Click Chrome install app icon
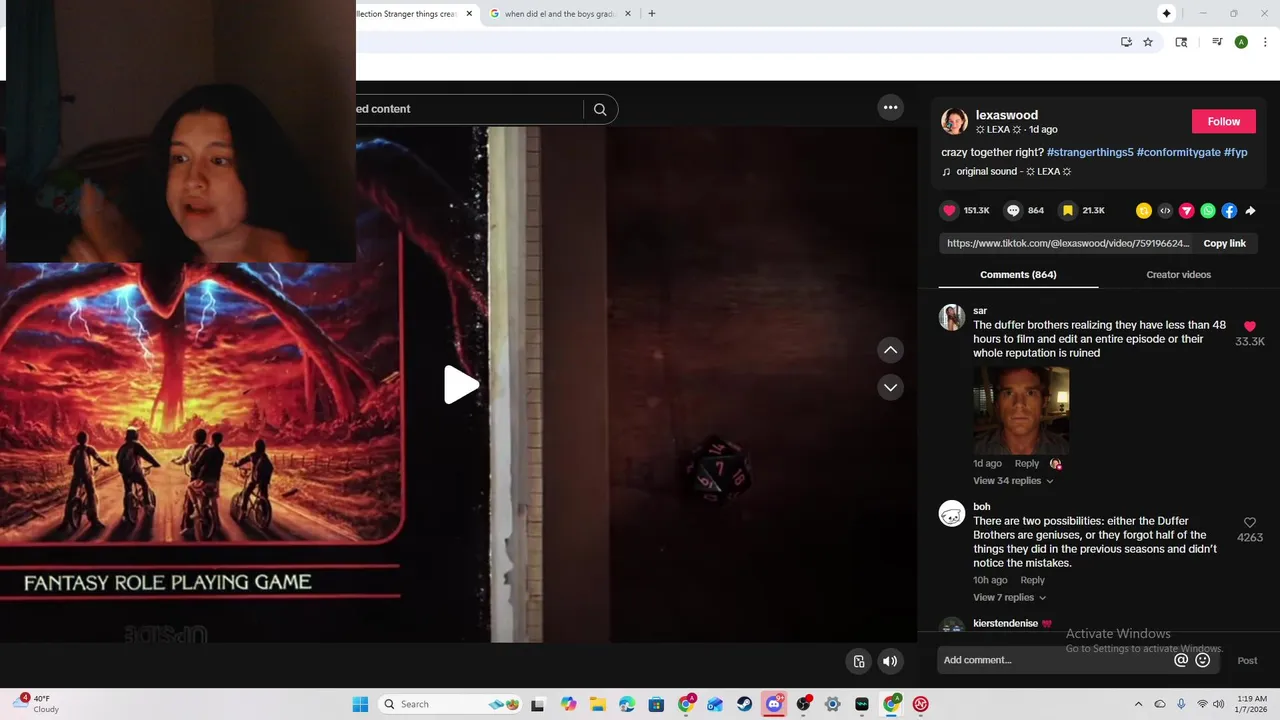The image size is (1280, 720). click(x=1126, y=42)
